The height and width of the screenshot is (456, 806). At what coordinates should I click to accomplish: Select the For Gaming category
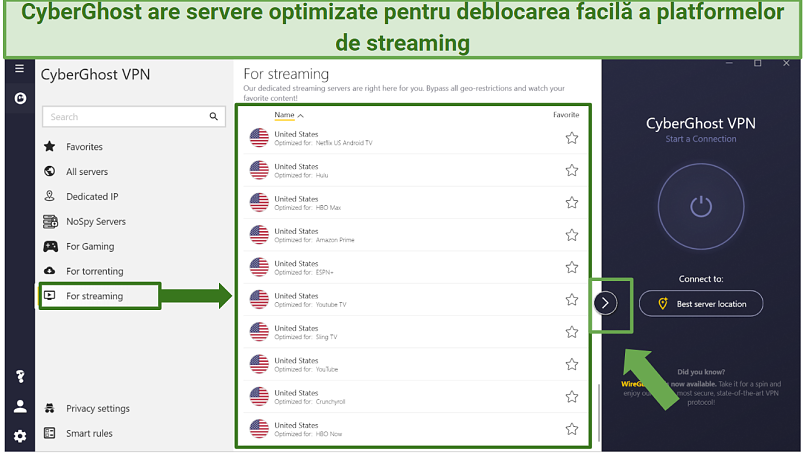point(90,246)
